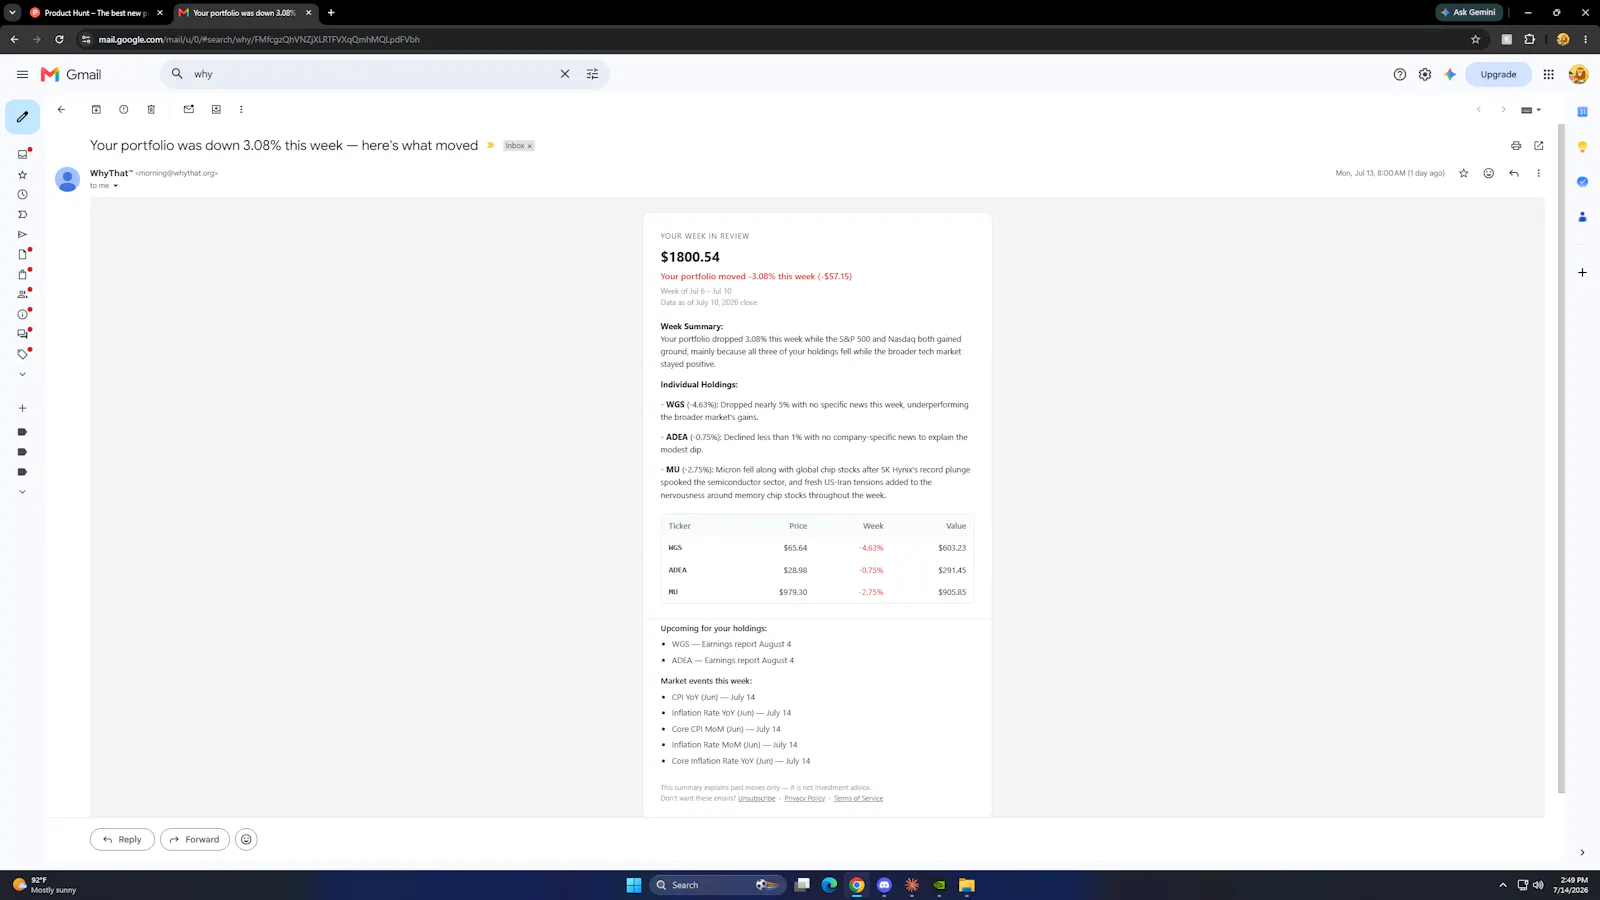Open the Updates info icon in the sidebar

point(22,314)
